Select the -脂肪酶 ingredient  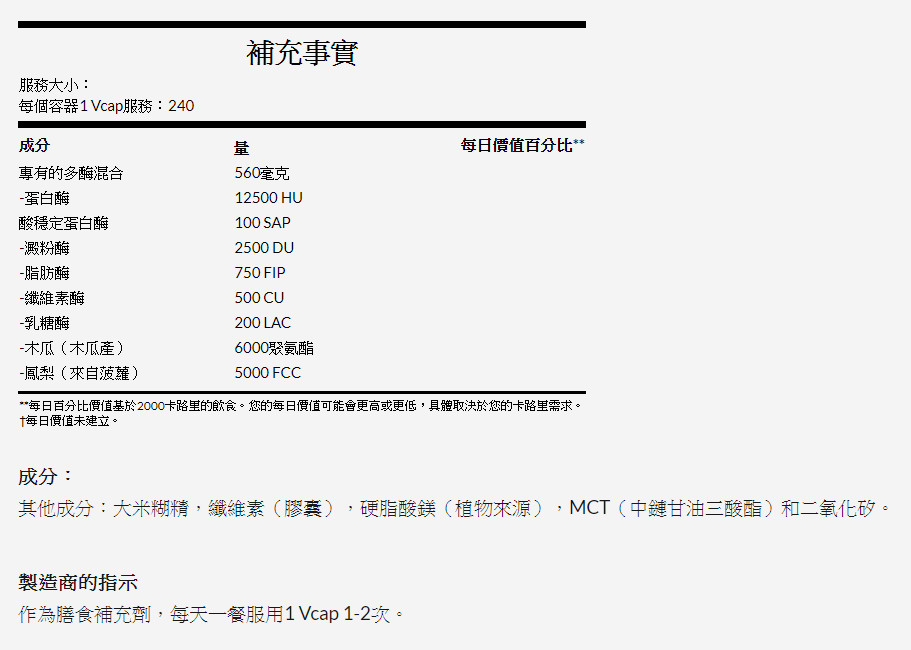[44, 273]
